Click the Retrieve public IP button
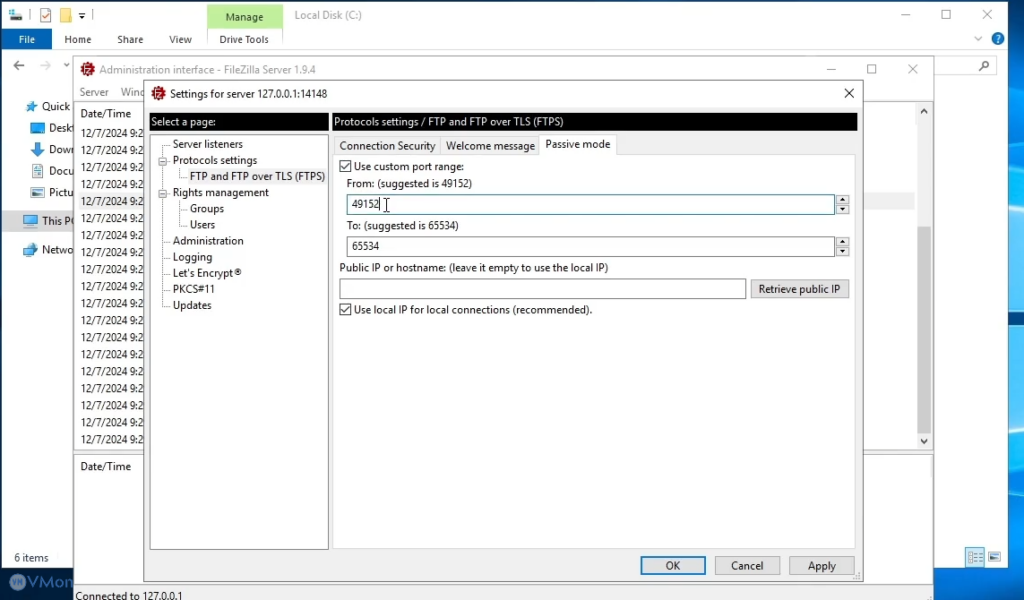1024x600 pixels. [800, 289]
